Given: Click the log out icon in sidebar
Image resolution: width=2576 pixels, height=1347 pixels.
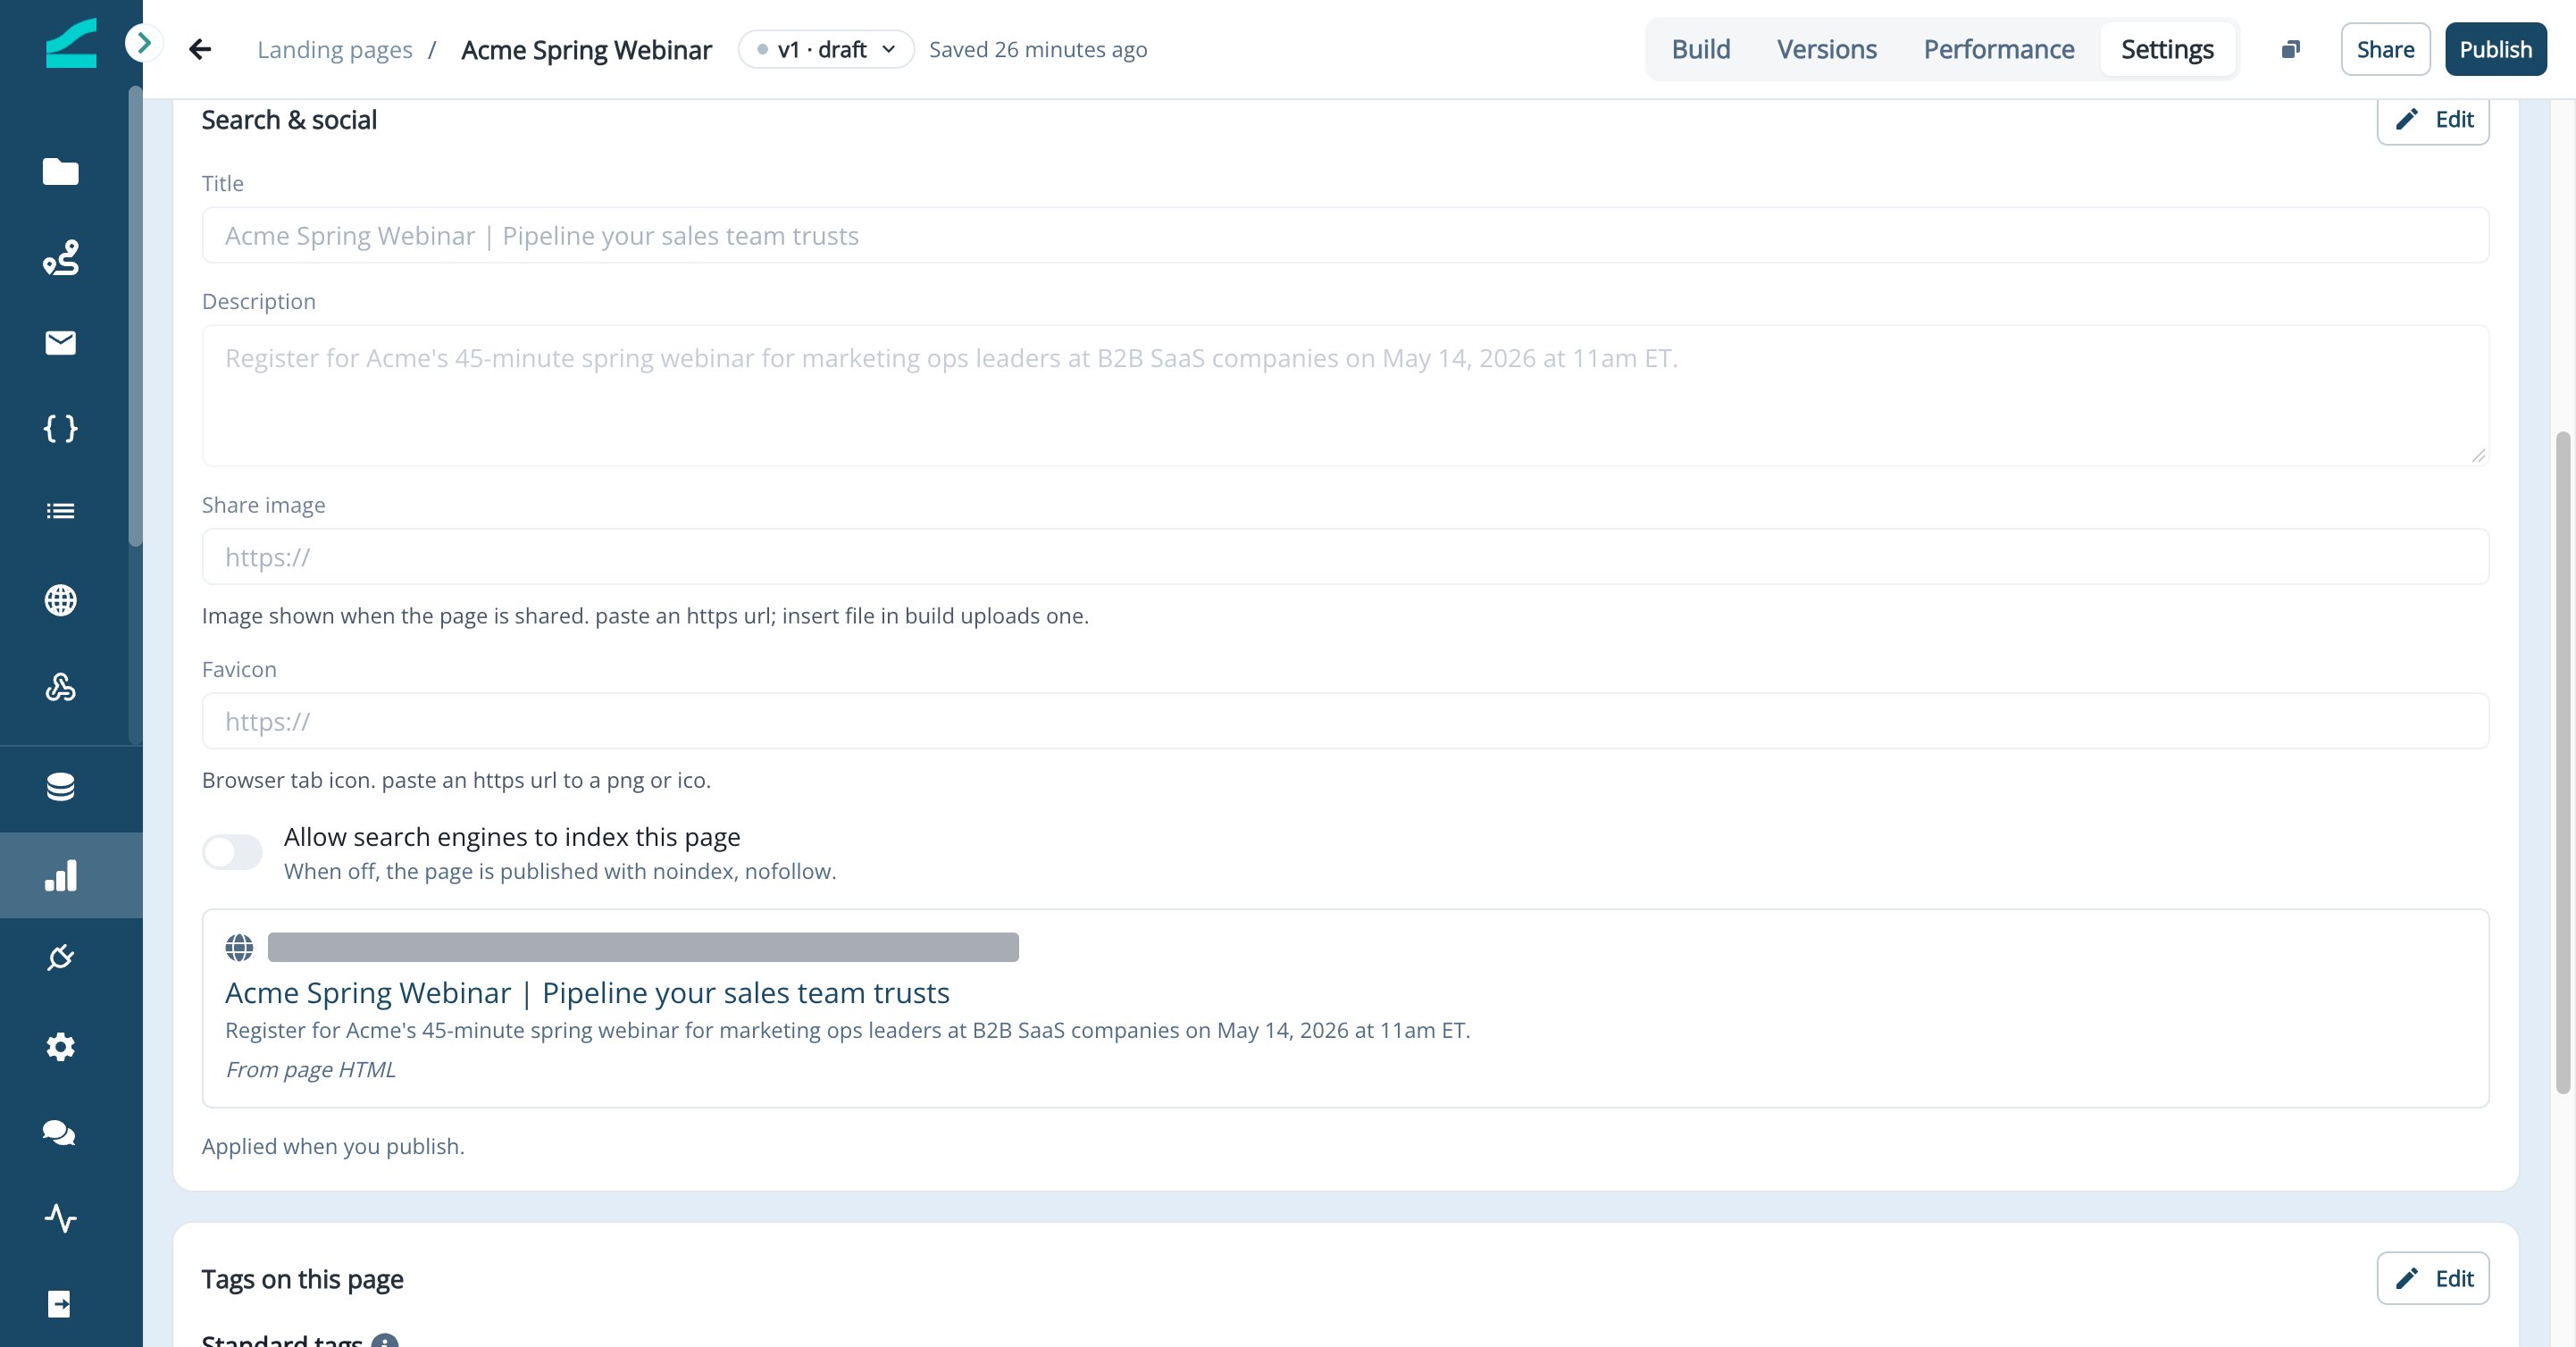Looking at the screenshot, I should click(x=59, y=1304).
